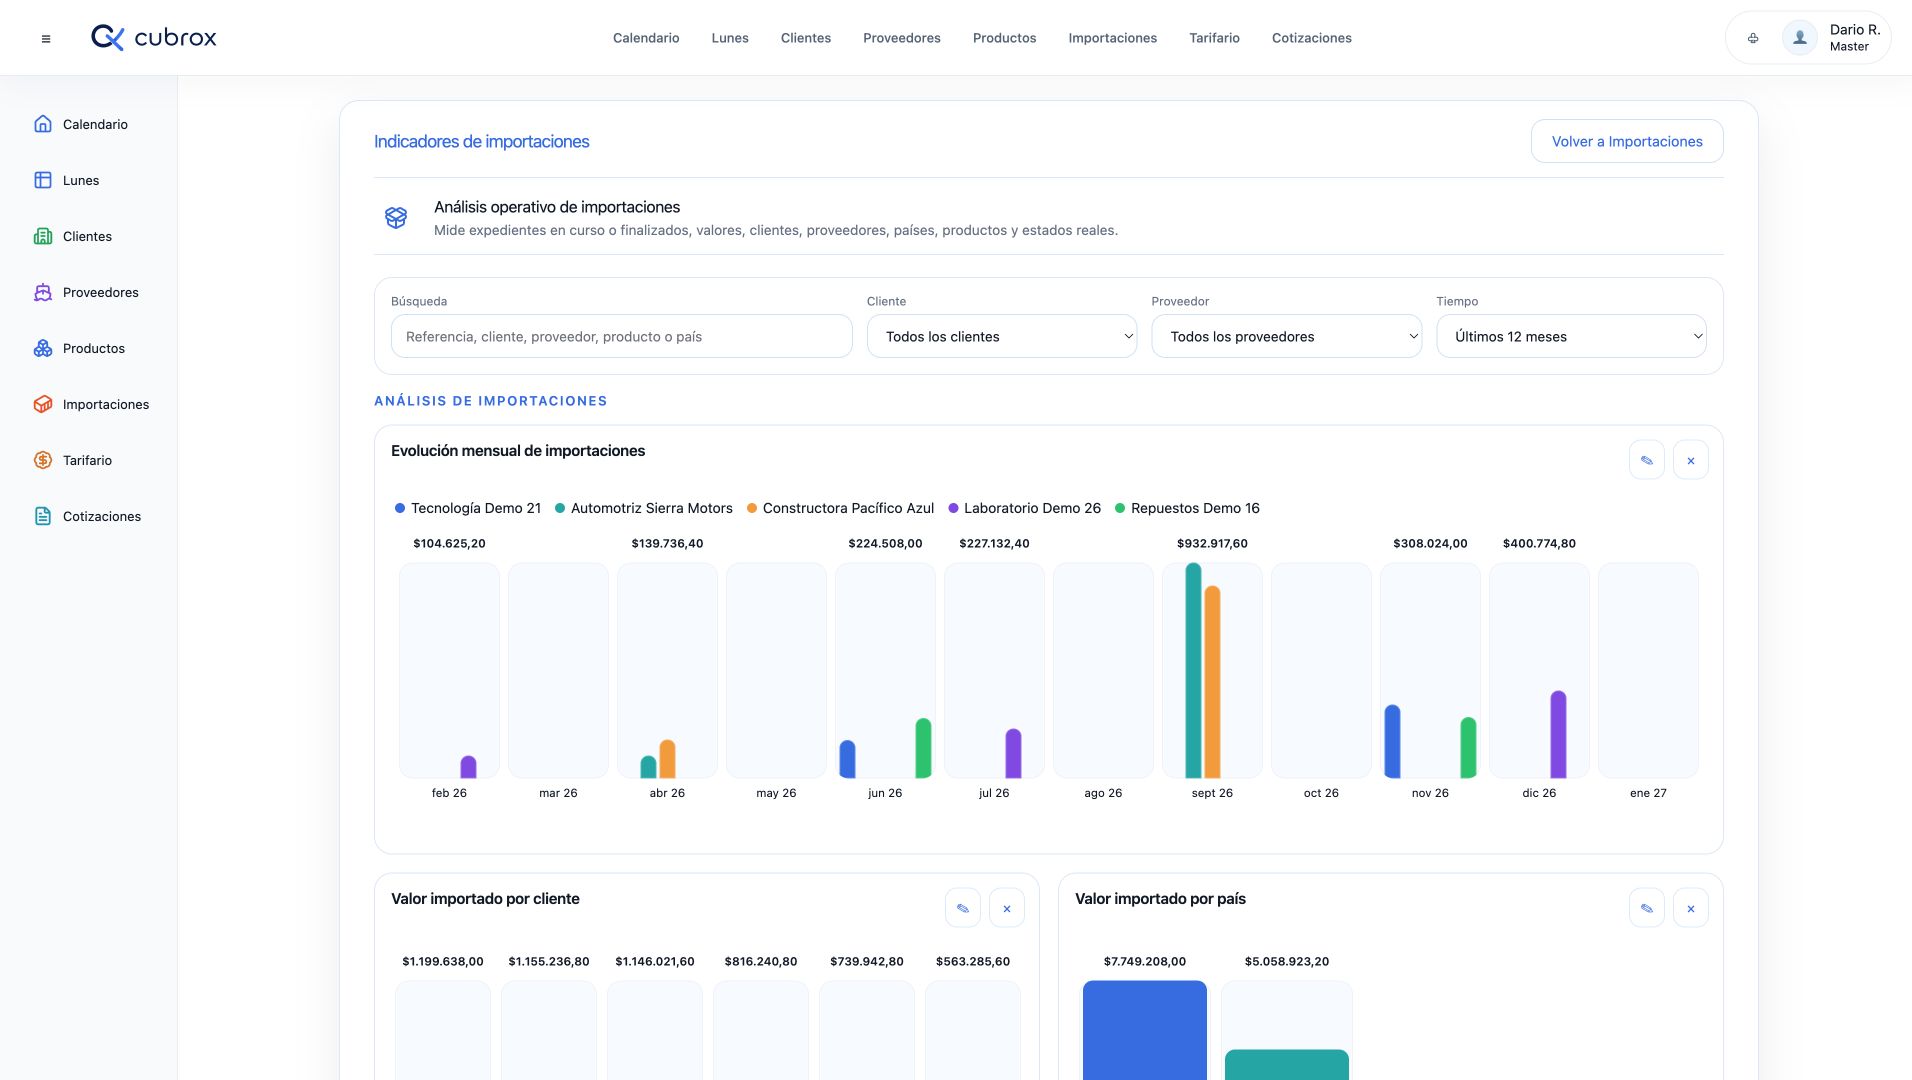Open the Clientes link in the sidebar
The height and width of the screenshot is (1080, 1912).
(x=87, y=236)
